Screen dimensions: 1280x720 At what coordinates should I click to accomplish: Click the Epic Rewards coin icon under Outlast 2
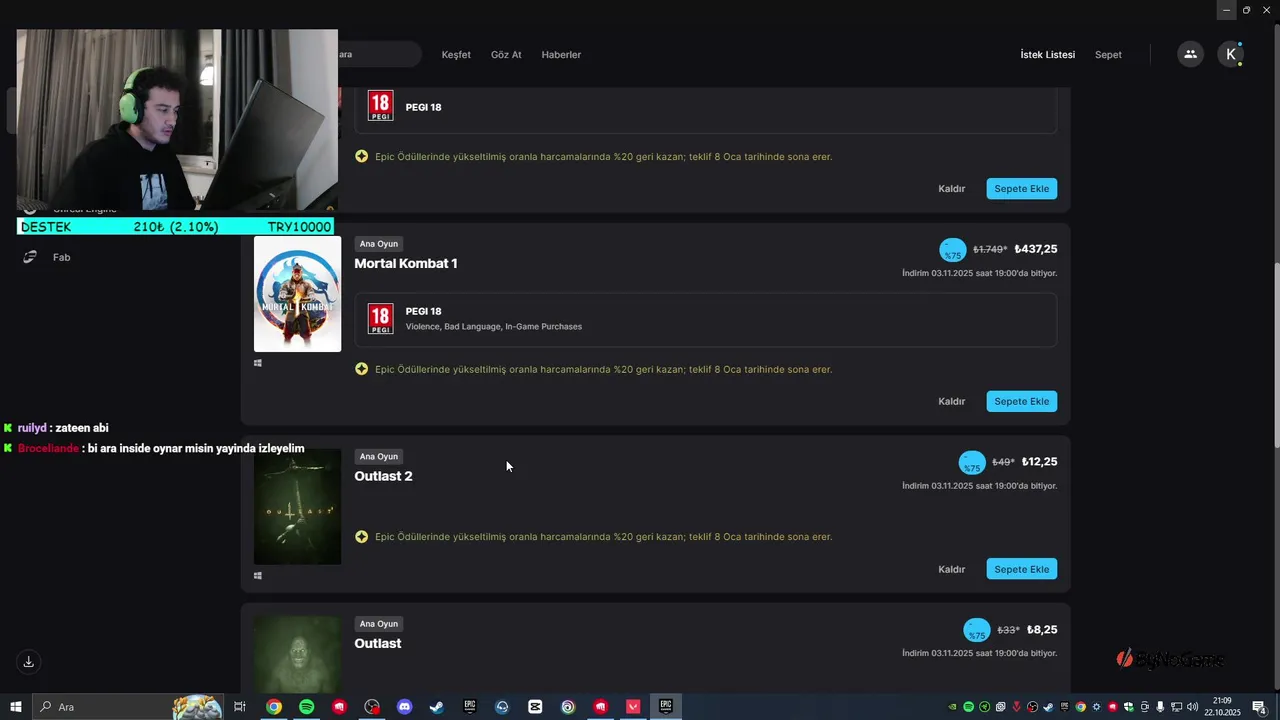362,537
